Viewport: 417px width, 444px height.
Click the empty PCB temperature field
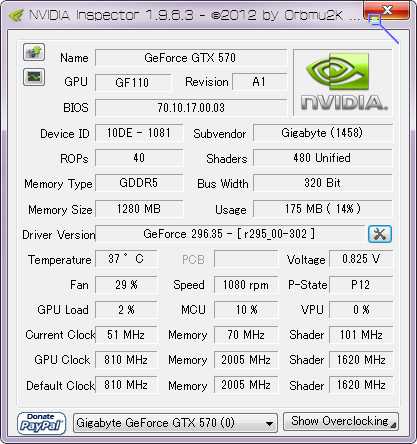[246, 259]
